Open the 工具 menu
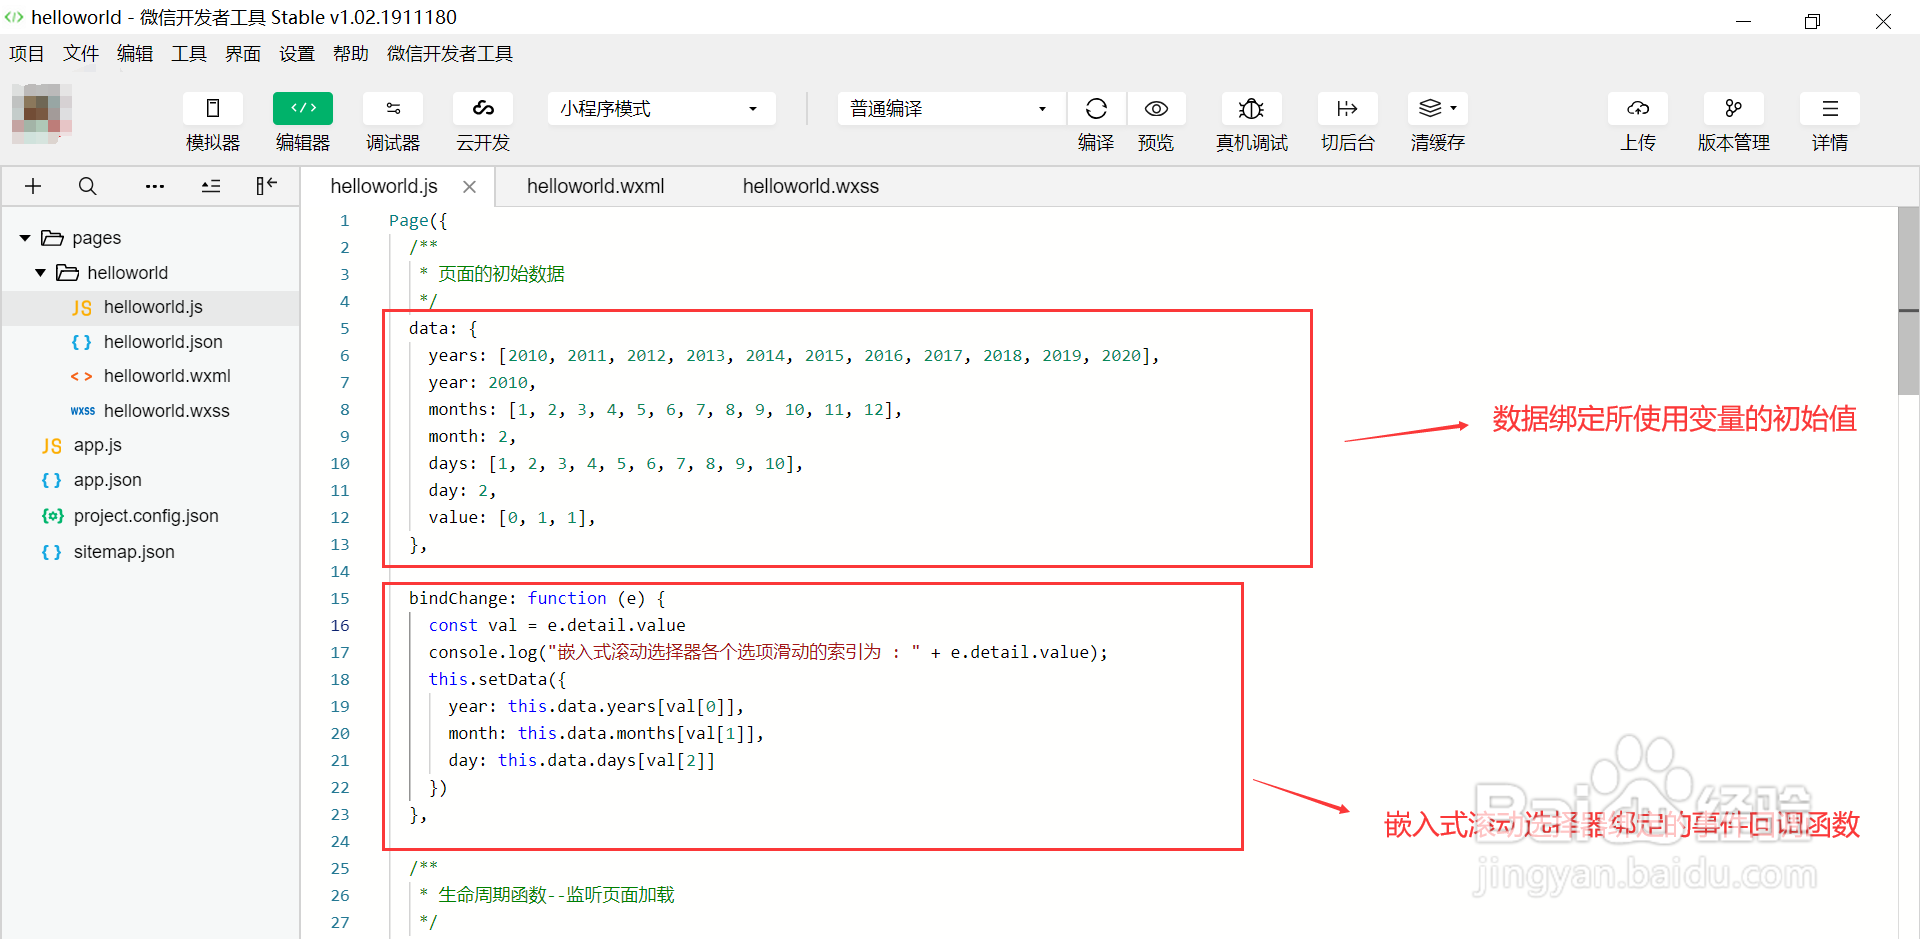The height and width of the screenshot is (939, 1920). (189, 54)
